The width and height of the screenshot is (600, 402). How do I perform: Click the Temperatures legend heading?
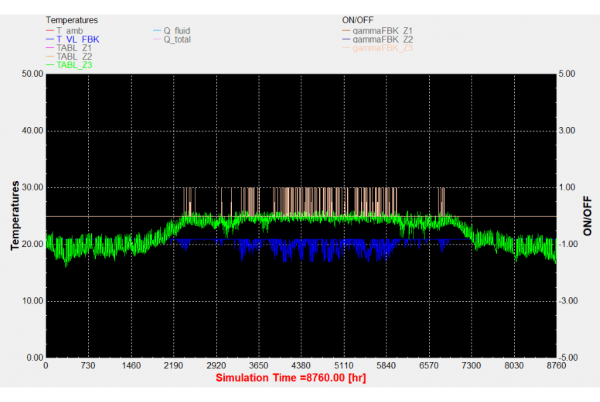click(70, 19)
